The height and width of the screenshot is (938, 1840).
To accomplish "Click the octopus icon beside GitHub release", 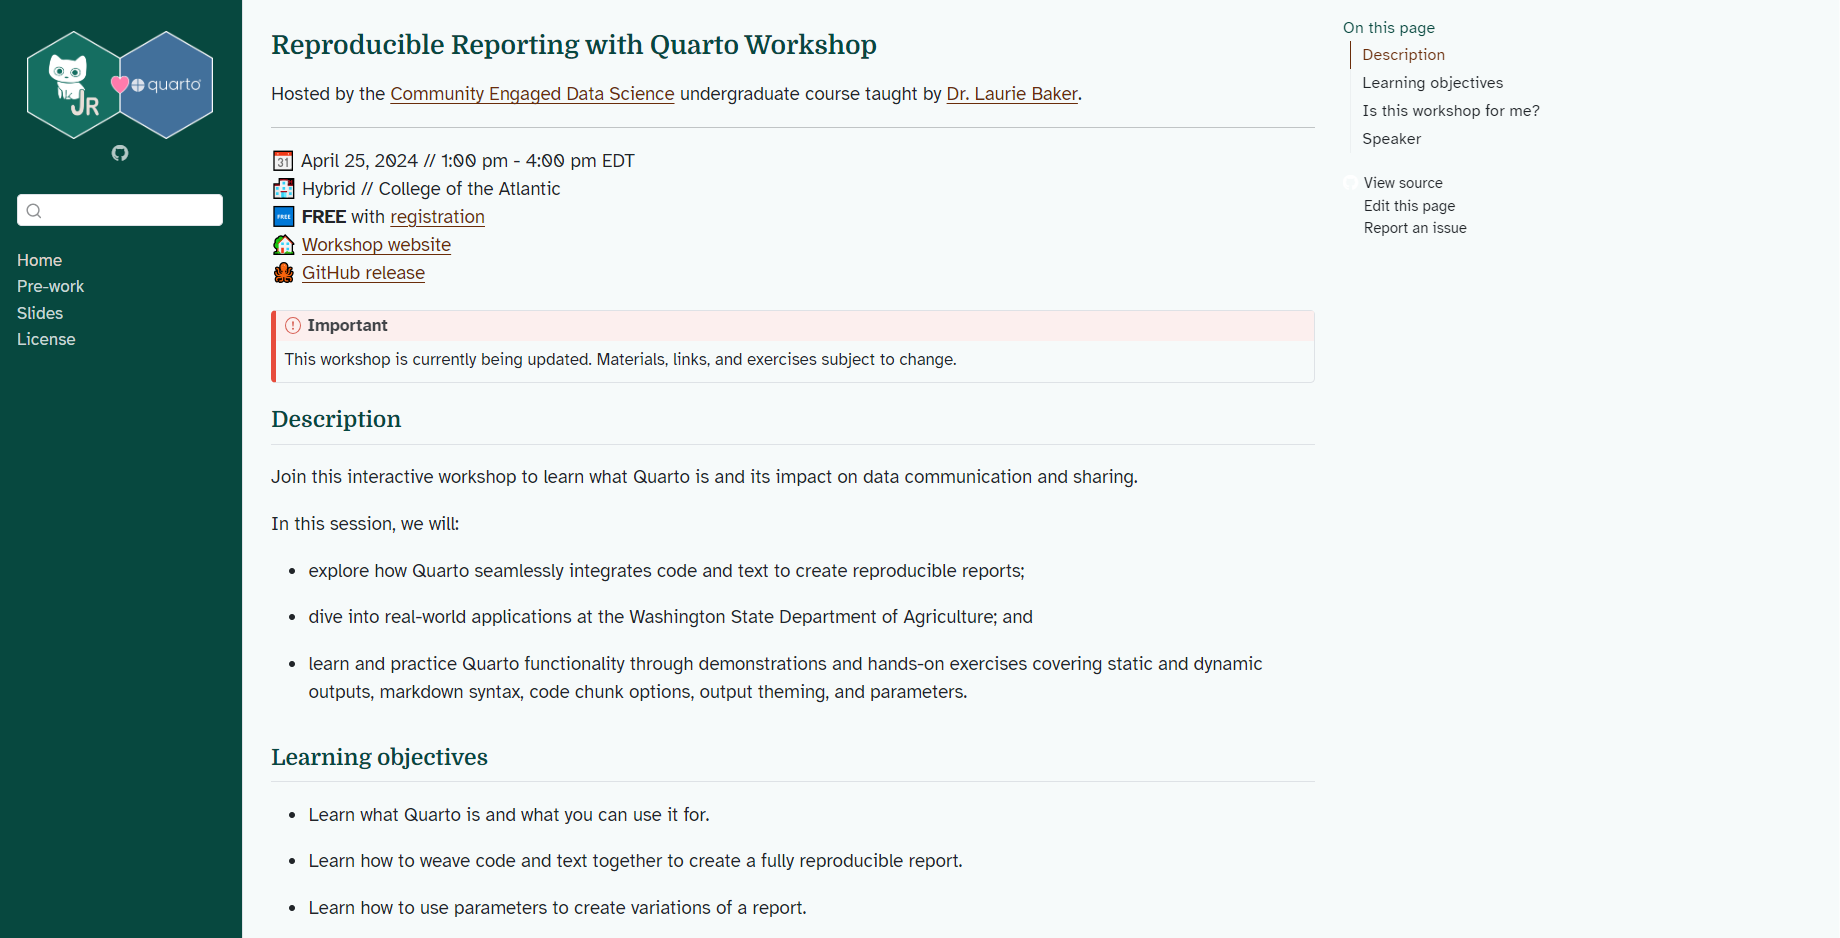I will point(283,272).
